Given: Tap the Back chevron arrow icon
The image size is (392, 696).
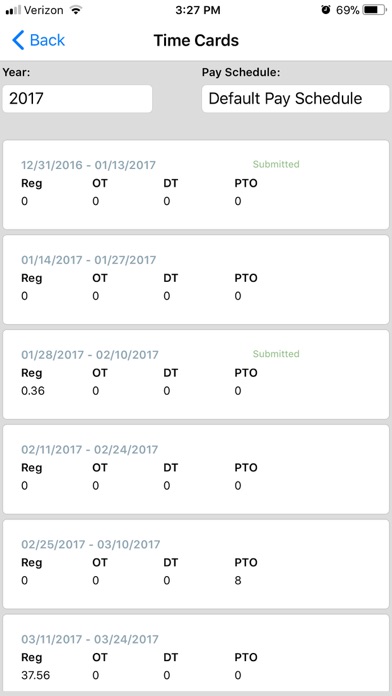Looking at the screenshot, I should [x=18, y=40].
